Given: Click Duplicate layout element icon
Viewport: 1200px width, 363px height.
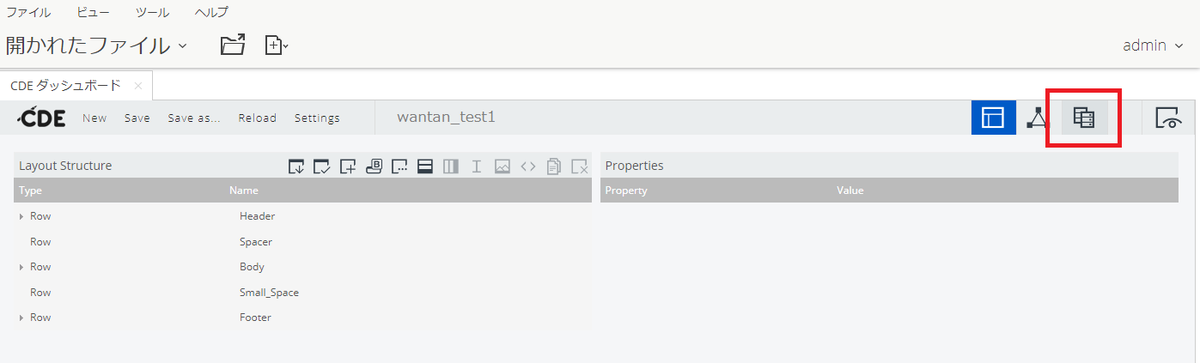Looking at the screenshot, I should coord(554,166).
